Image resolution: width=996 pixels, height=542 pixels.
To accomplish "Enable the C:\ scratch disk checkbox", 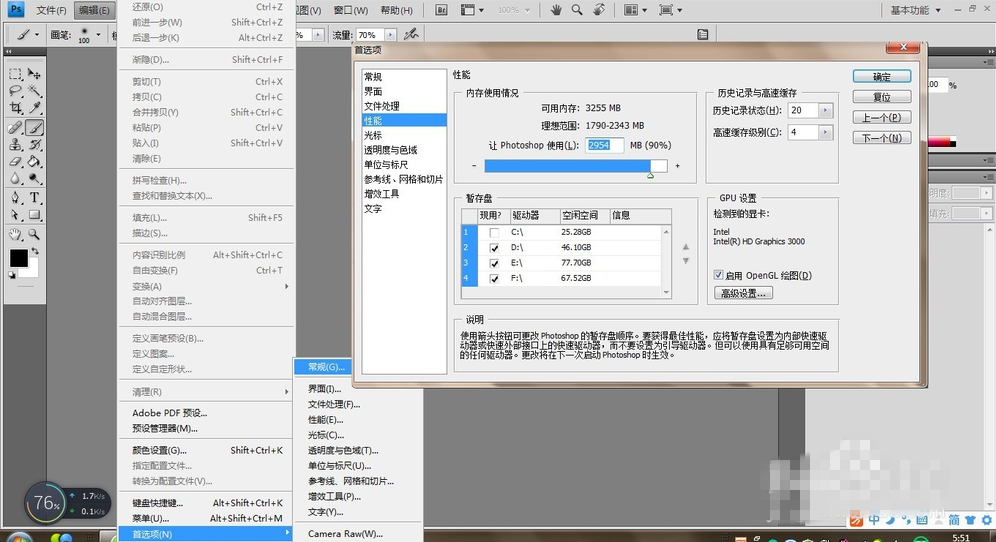I will click(x=494, y=233).
